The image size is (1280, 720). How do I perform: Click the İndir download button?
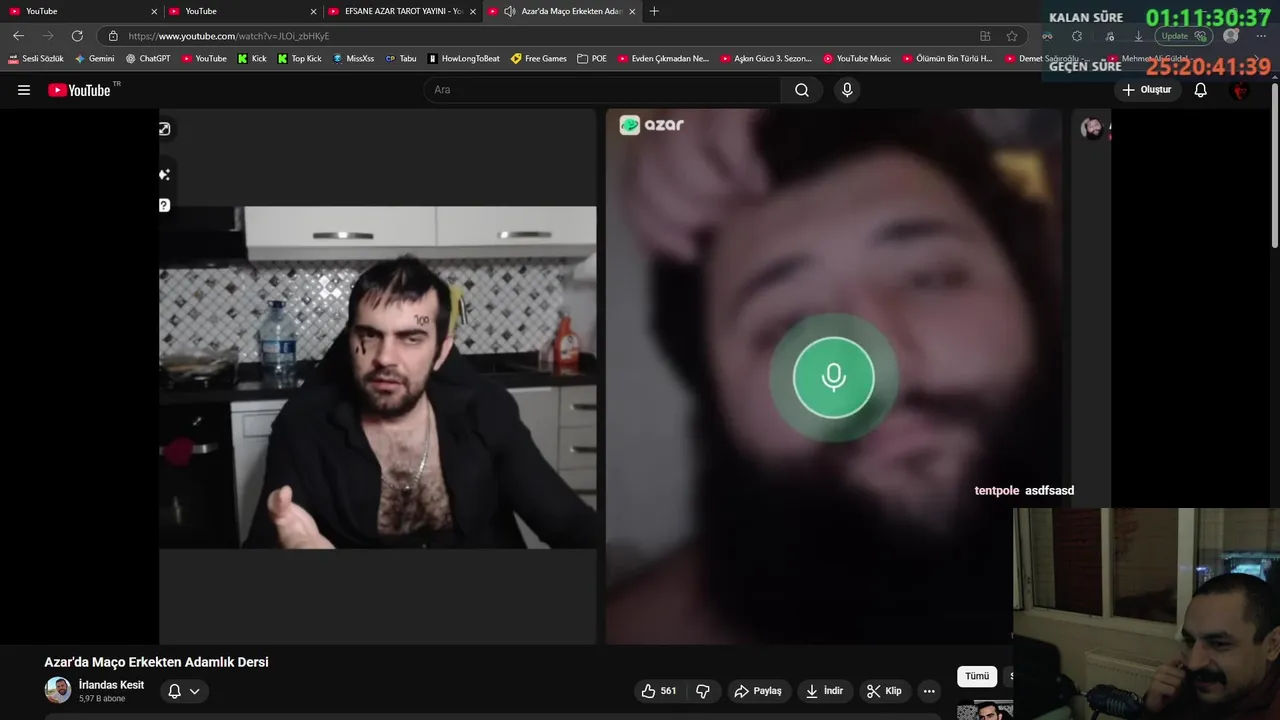(x=825, y=691)
